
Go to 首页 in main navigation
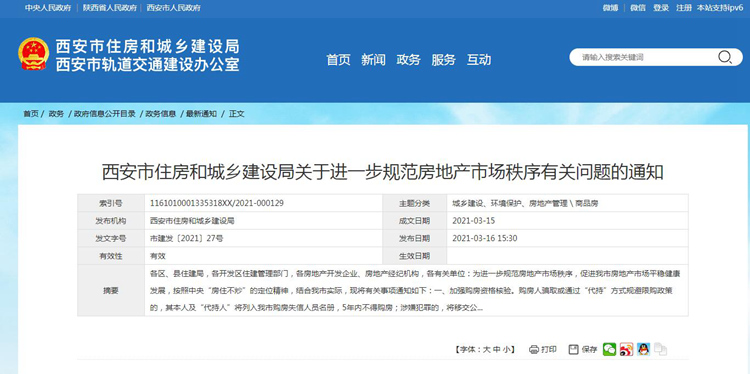pos(338,60)
